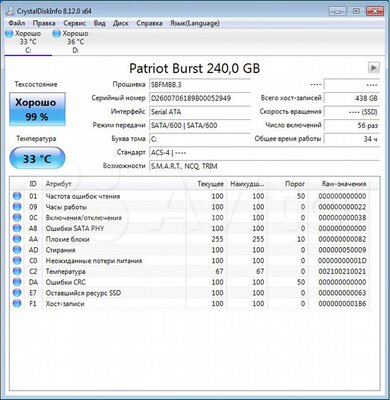Click the blue status icon on the C: tab
390x400 pixels.
pos(9,33)
